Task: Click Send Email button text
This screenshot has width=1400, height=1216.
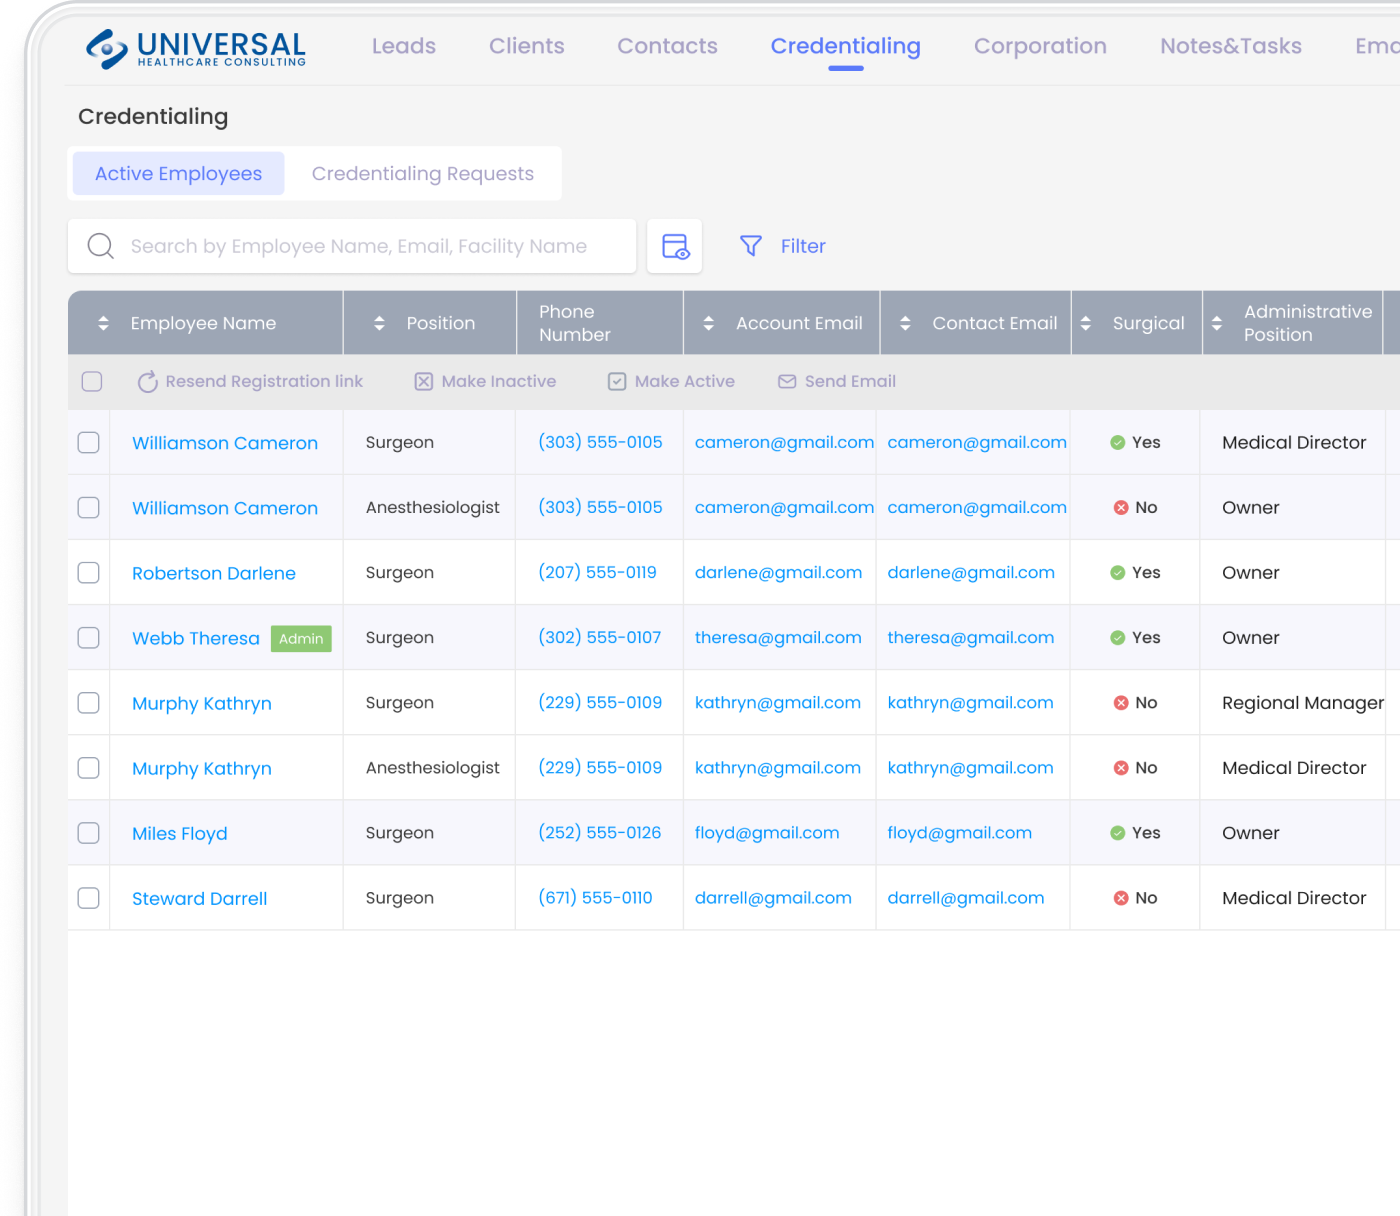Action: tap(850, 381)
